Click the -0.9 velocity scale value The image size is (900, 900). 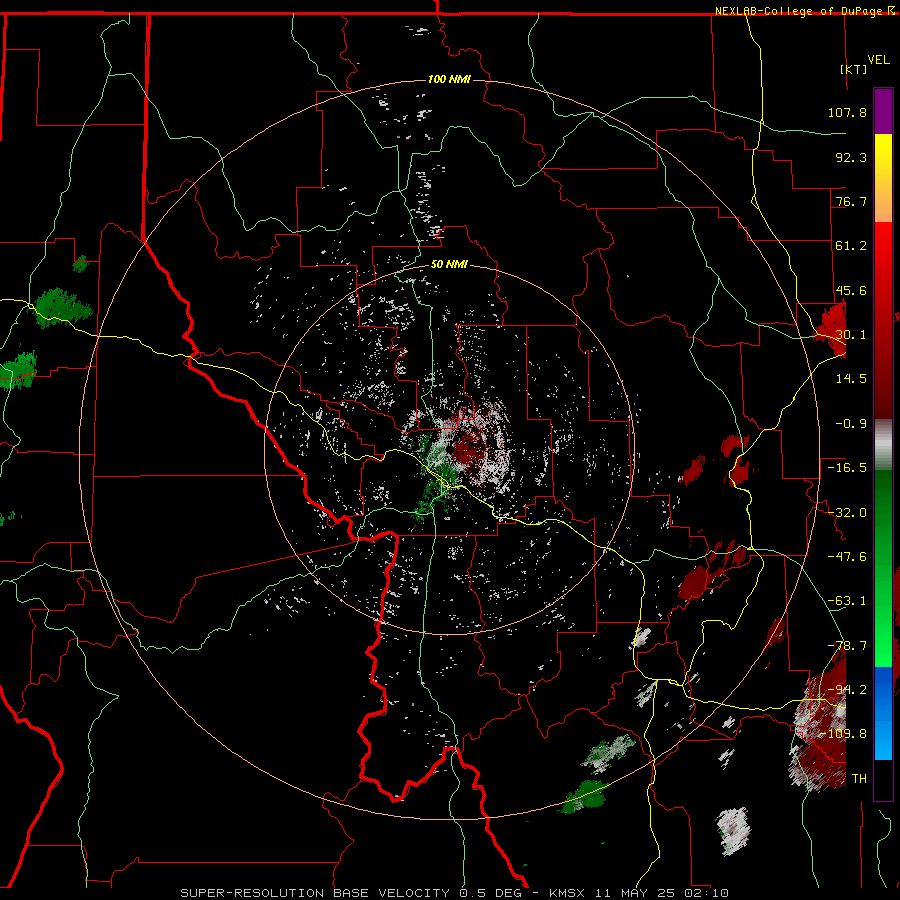851,424
